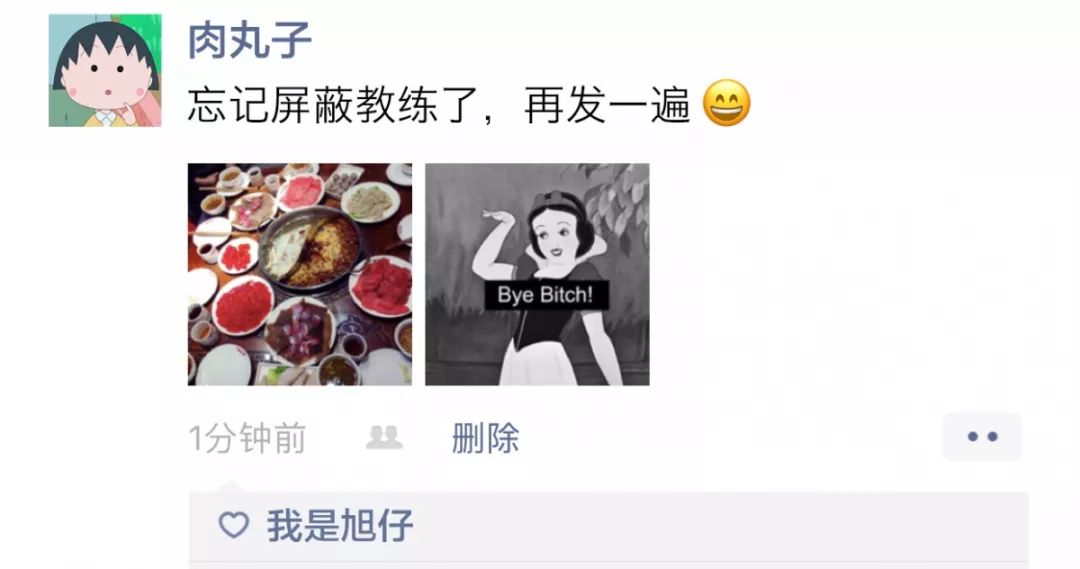Viewport: 1080px width, 569px height.
Task: Tap the small pointer above likes bar
Action: (x=231, y=487)
